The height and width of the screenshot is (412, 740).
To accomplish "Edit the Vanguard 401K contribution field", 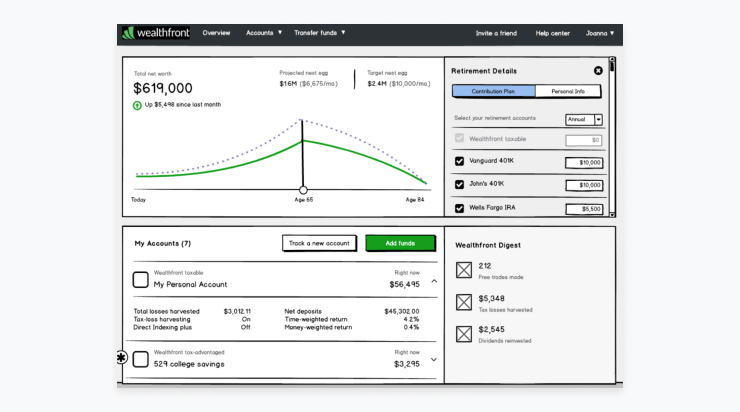I will coord(584,163).
